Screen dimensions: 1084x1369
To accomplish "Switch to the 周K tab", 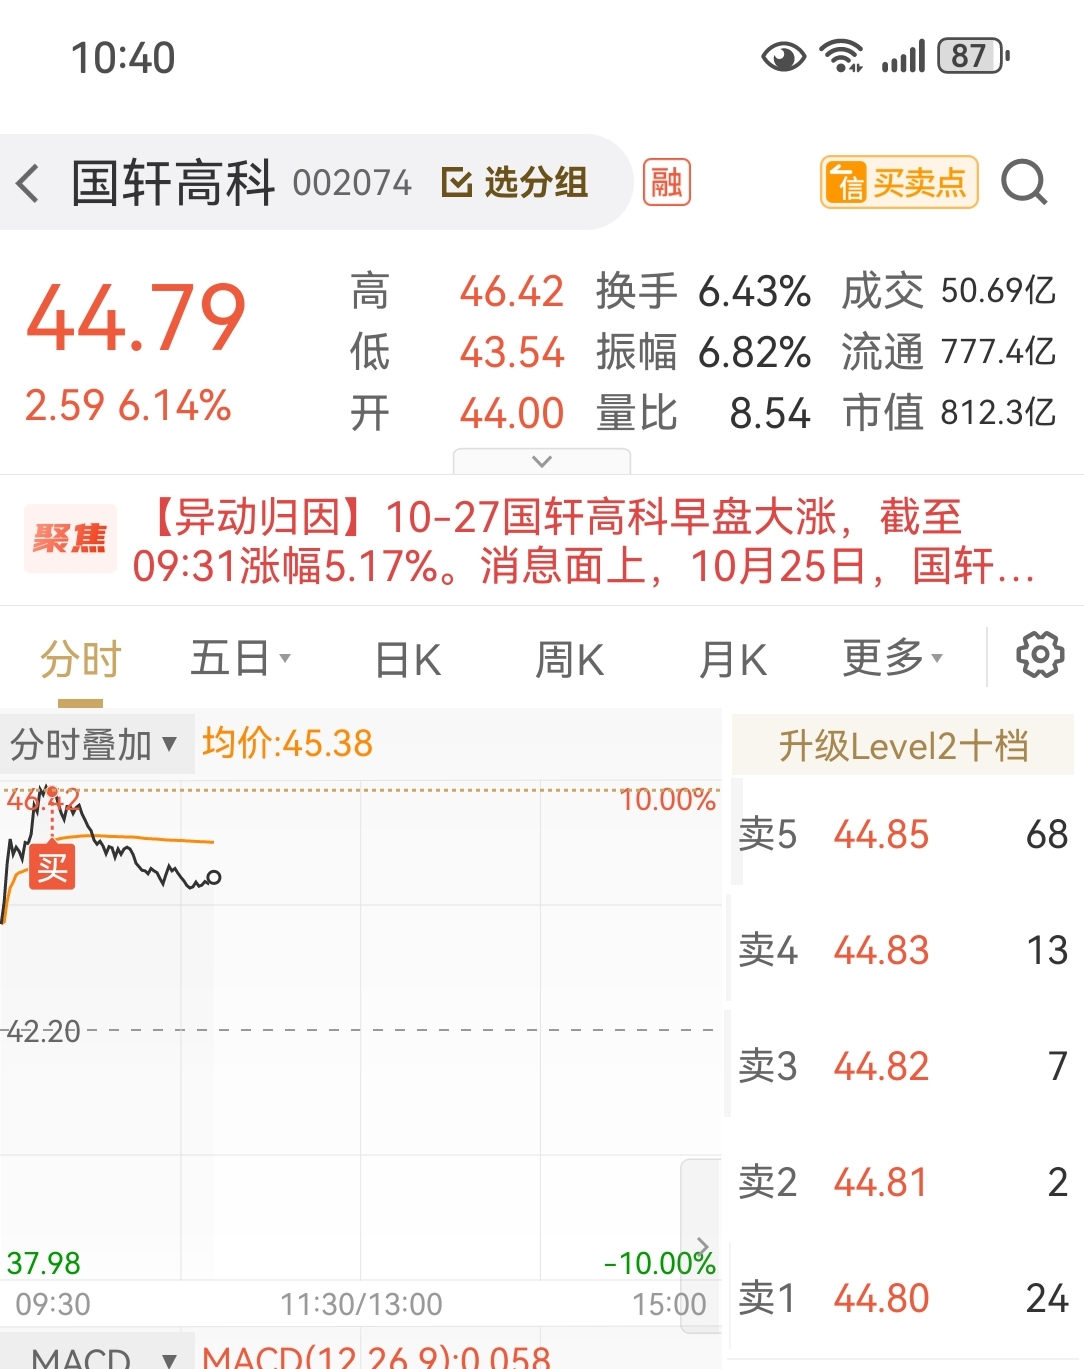I will pyautogui.click(x=570, y=660).
